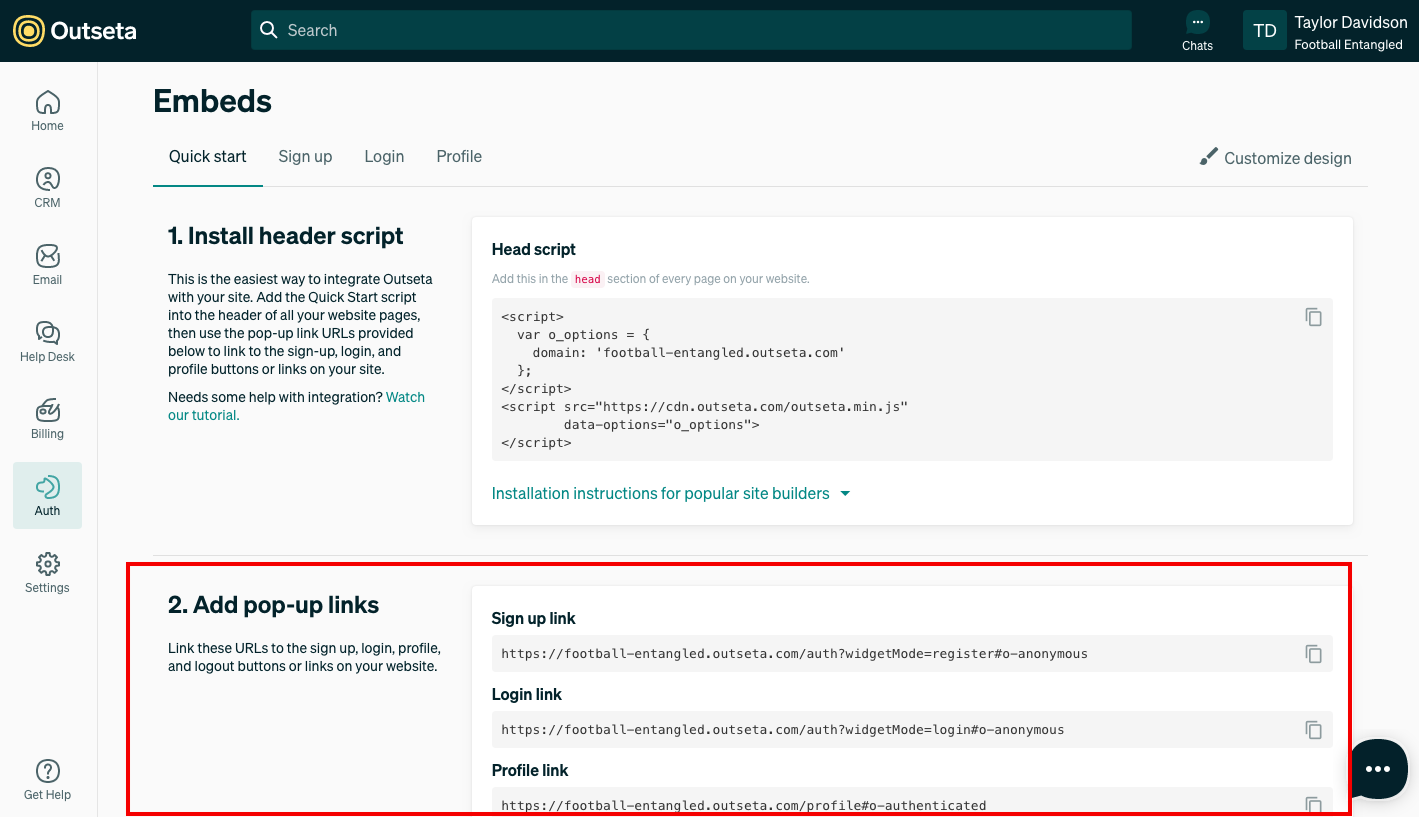
Task: Click the Login link URL text
Action: pos(782,730)
